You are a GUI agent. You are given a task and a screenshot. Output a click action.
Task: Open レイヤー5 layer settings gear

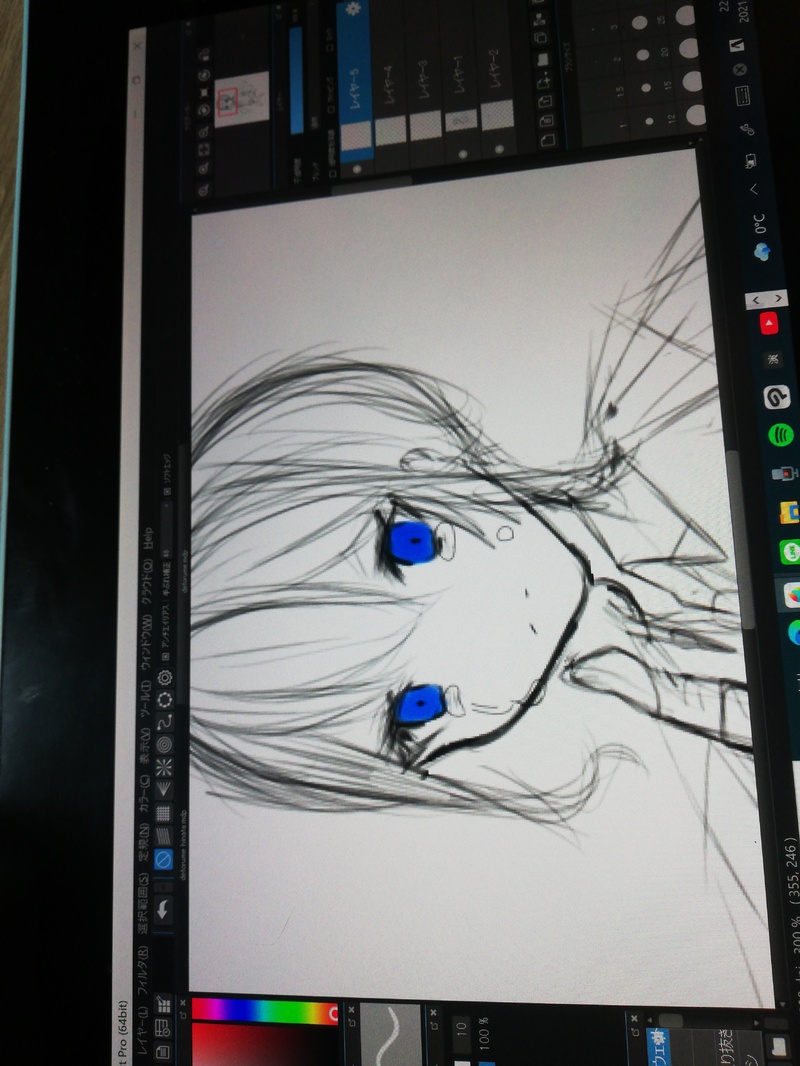(x=353, y=10)
